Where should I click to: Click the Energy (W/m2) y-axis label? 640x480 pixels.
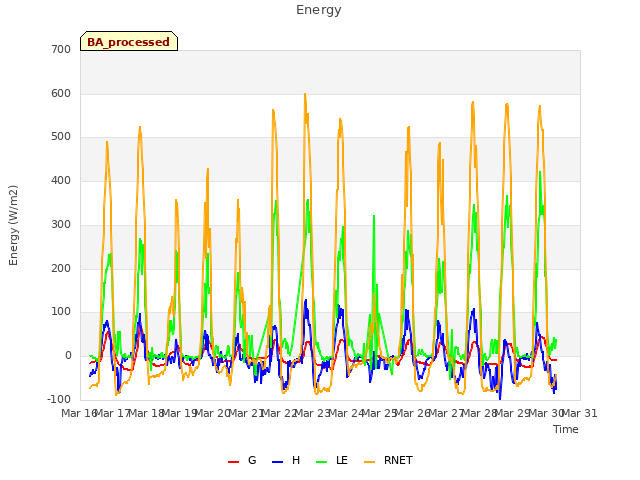(x=13, y=225)
